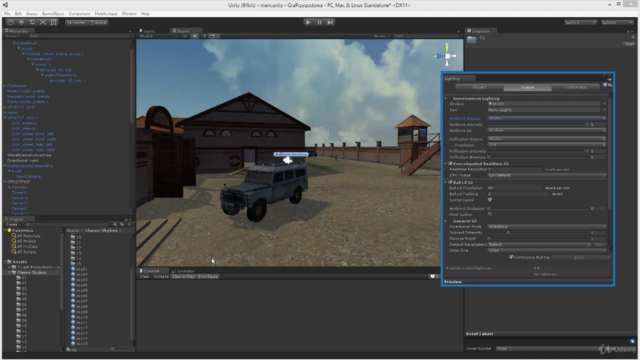Click the Build button in Lighting

coord(579,258)
